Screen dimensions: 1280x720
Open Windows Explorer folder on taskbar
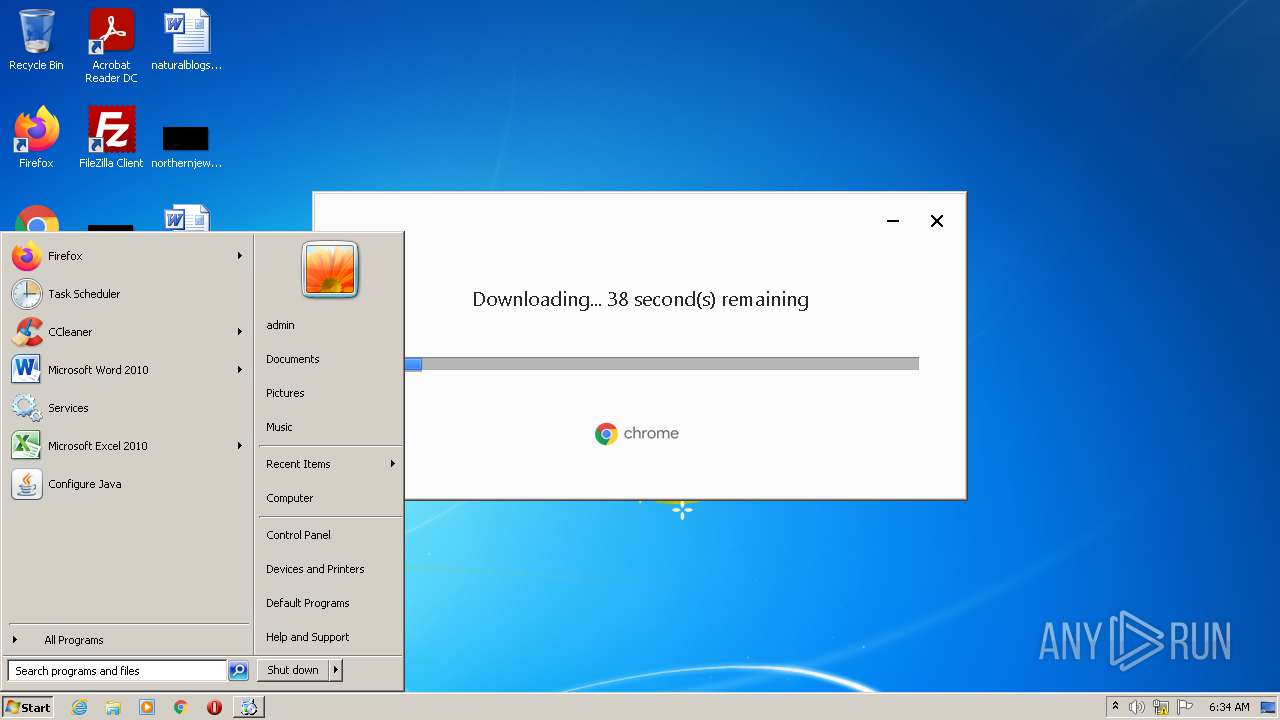(113, 707)
